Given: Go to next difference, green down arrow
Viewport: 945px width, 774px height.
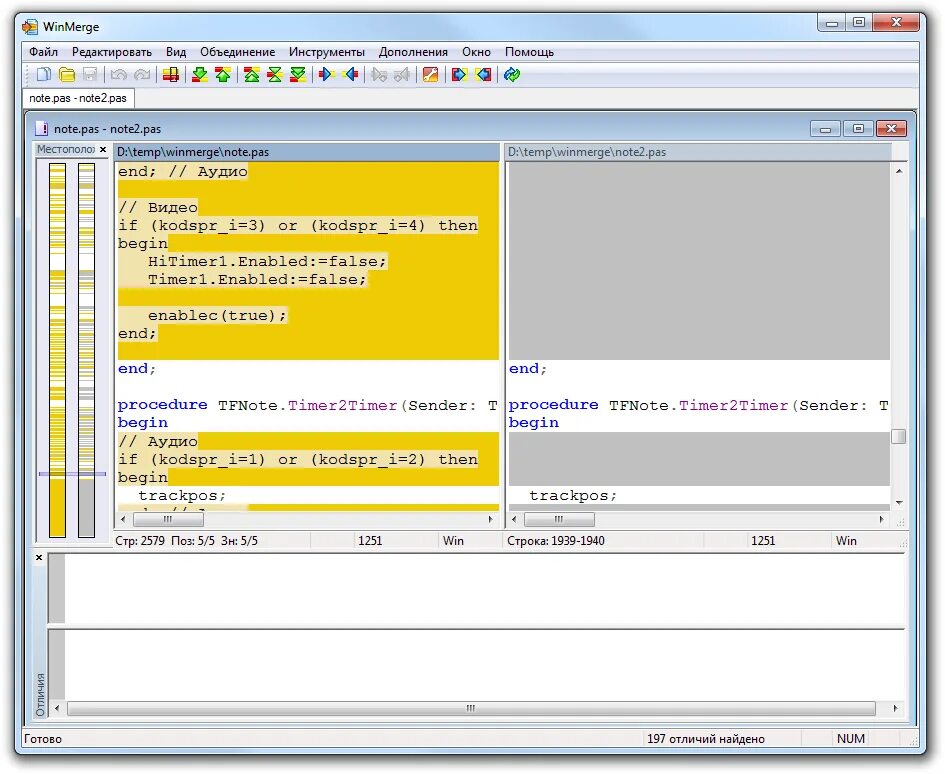Looking at the screenshot, I should click(x=199, y=75).
